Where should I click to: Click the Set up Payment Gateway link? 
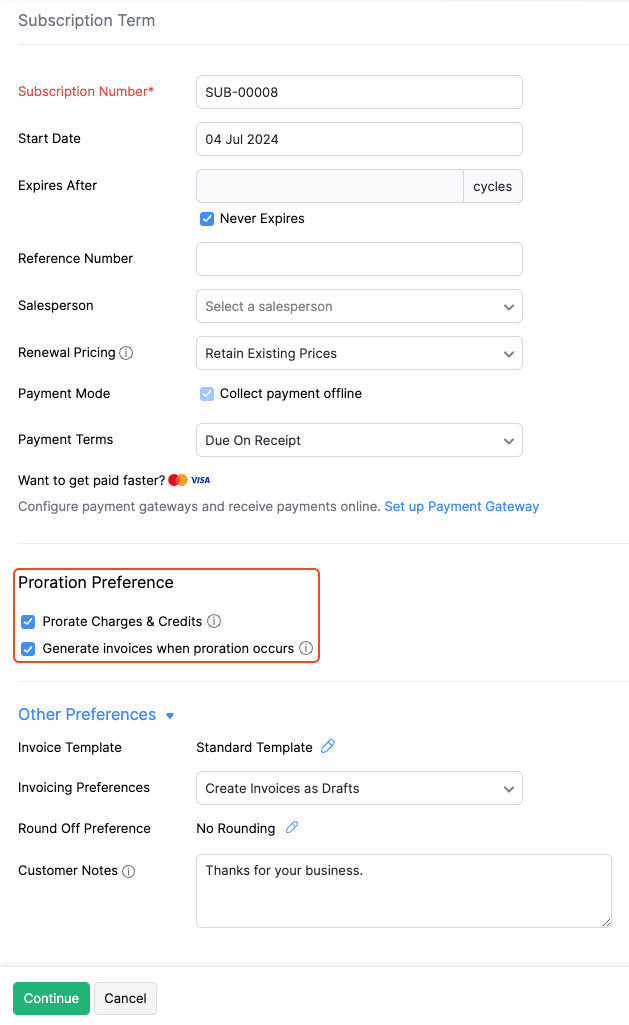tap(461, 506)
